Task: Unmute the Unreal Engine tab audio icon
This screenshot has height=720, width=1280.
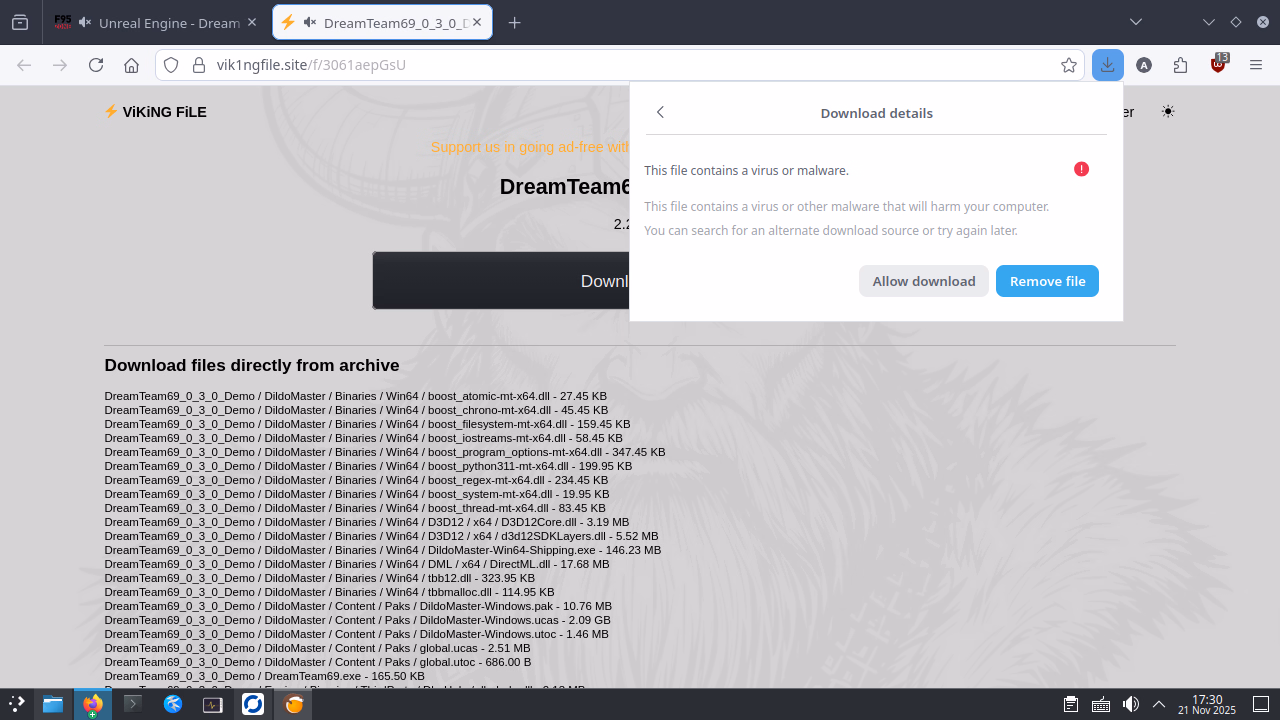Action: click(x=85, y=22)
